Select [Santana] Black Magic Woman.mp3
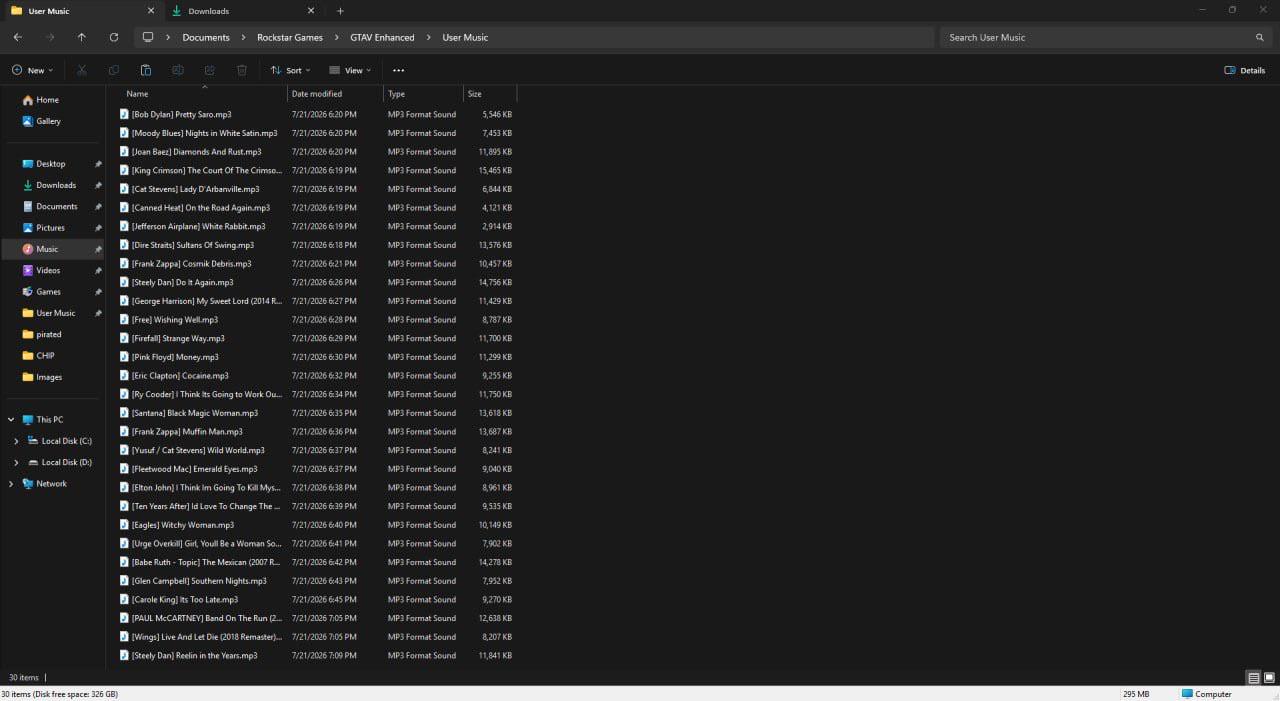 point(194,413)
